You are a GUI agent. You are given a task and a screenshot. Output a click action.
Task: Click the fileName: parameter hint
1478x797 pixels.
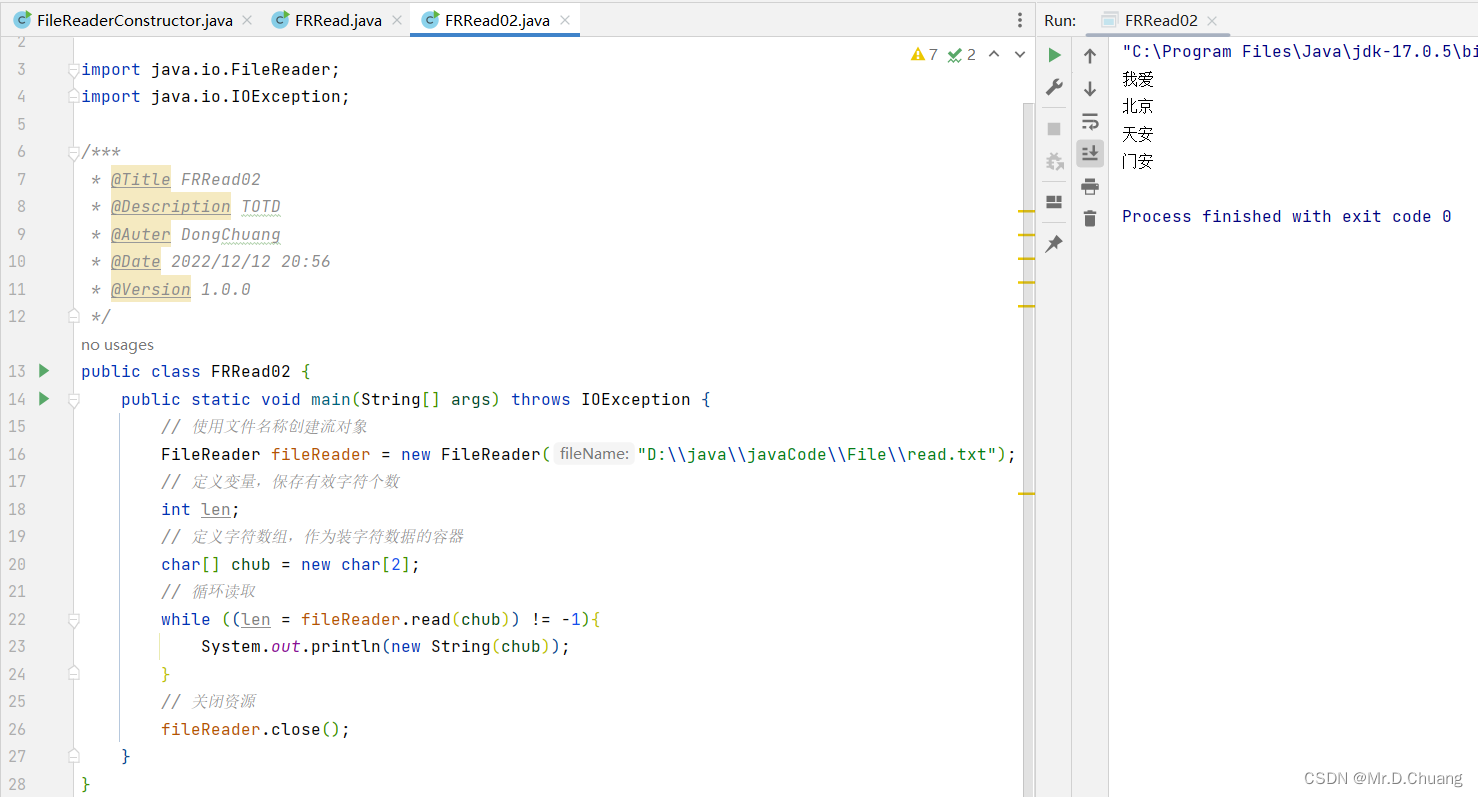pyautogui.click(x=594, y=454)
